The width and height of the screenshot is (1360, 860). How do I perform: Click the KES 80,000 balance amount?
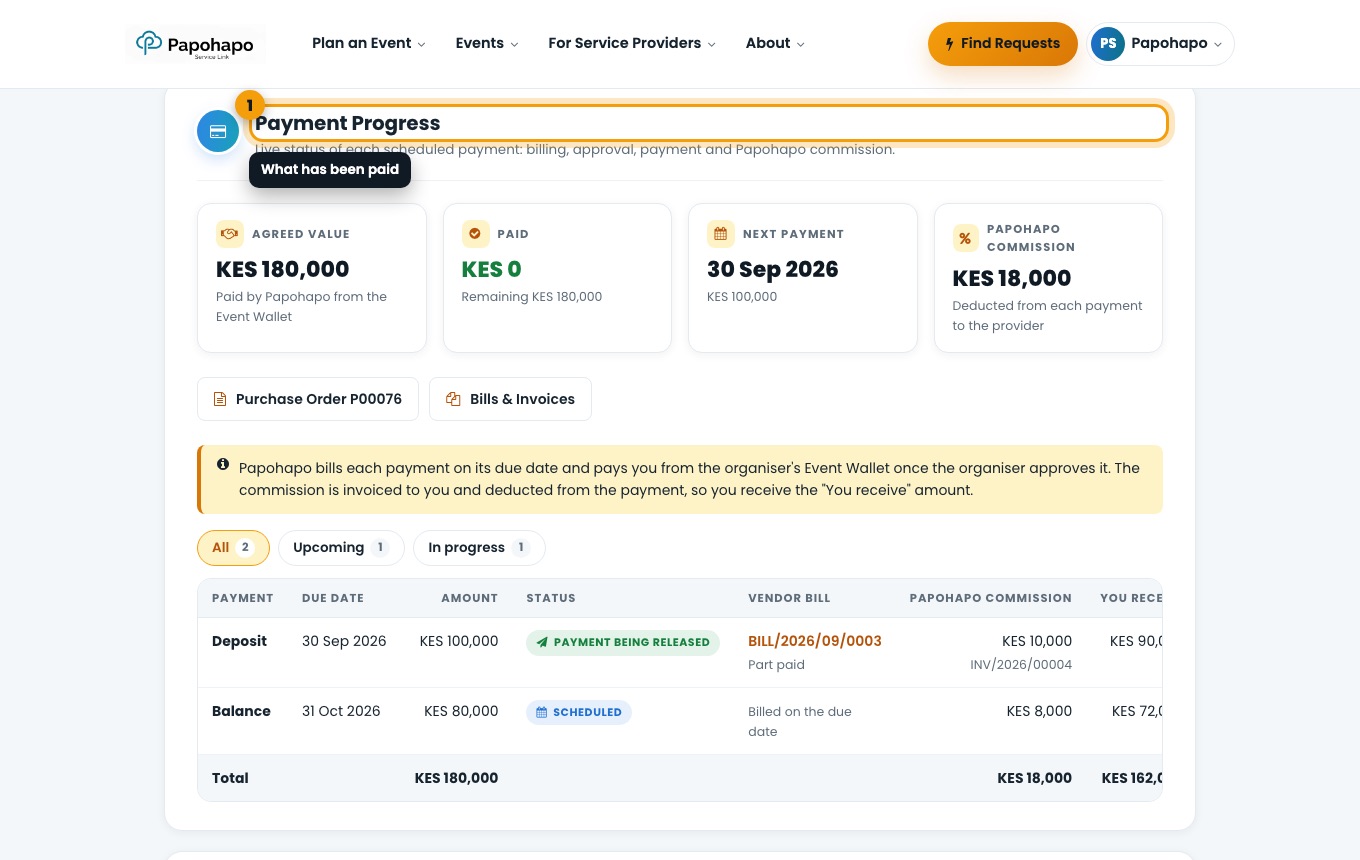tap(461, 711)
